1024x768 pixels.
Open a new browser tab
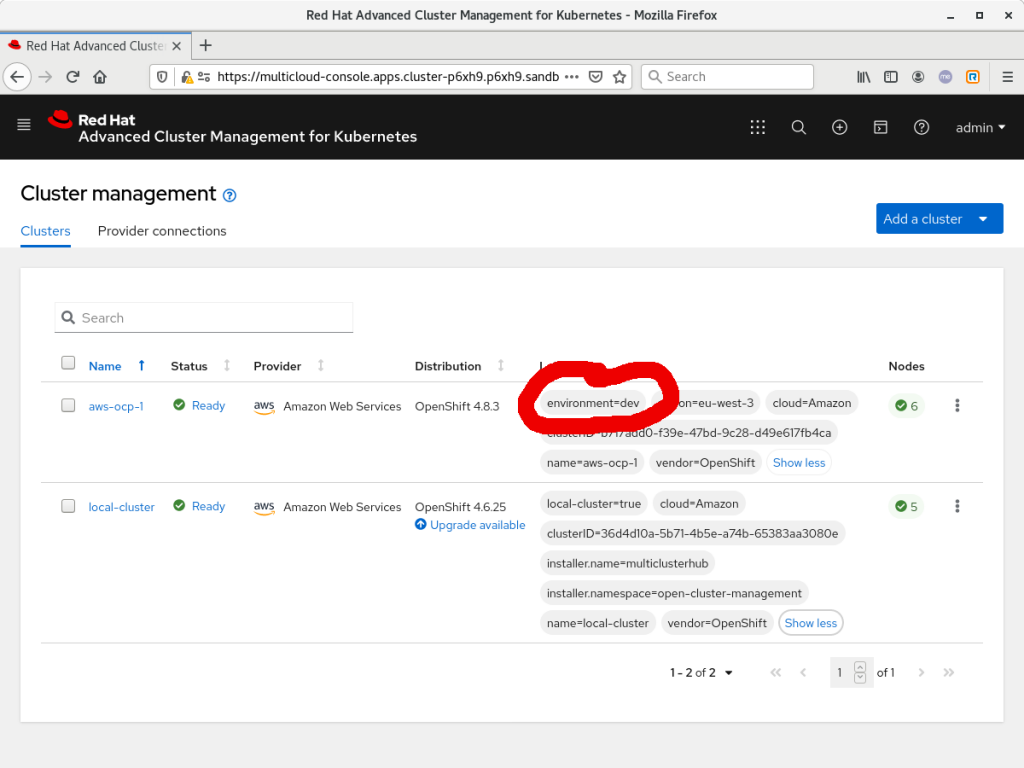coord(206,45)
